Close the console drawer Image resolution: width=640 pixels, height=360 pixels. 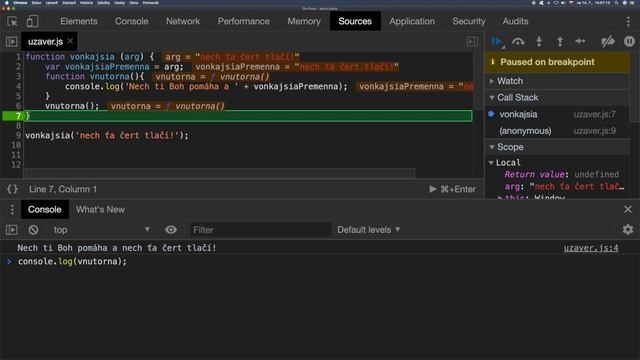[x=628, y=209]
